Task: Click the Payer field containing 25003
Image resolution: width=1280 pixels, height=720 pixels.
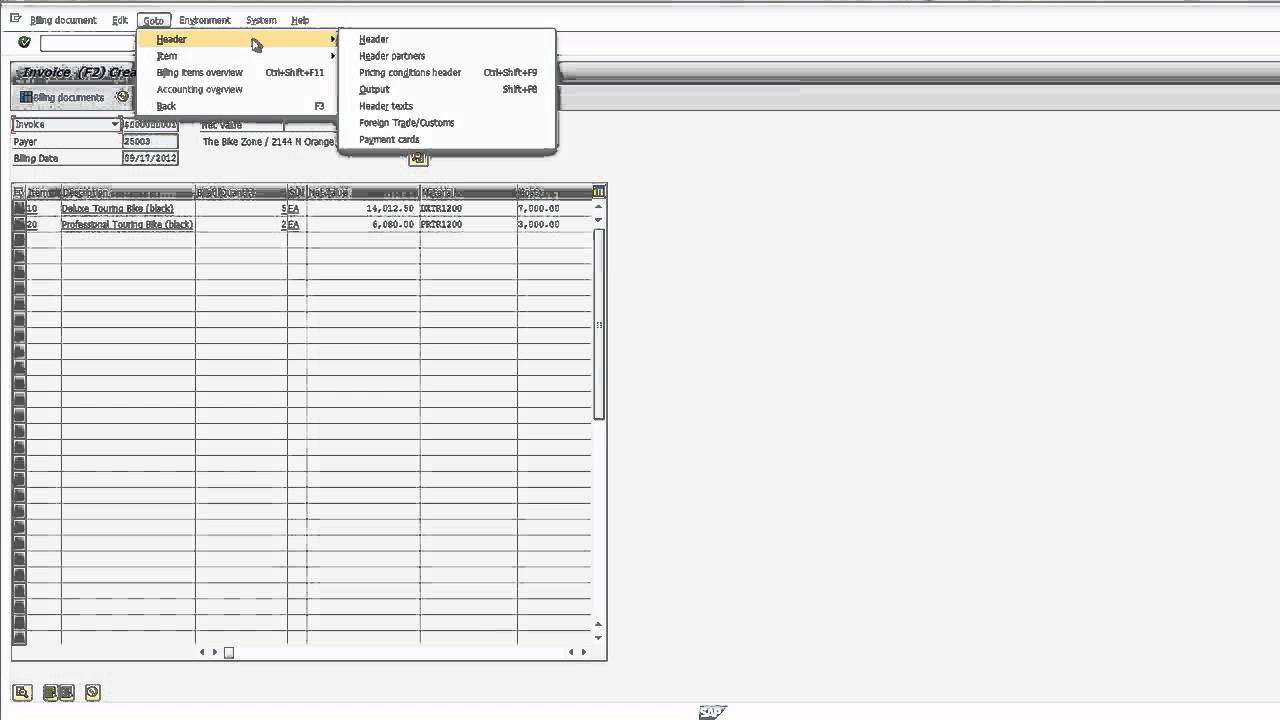Action: (150, 142)
